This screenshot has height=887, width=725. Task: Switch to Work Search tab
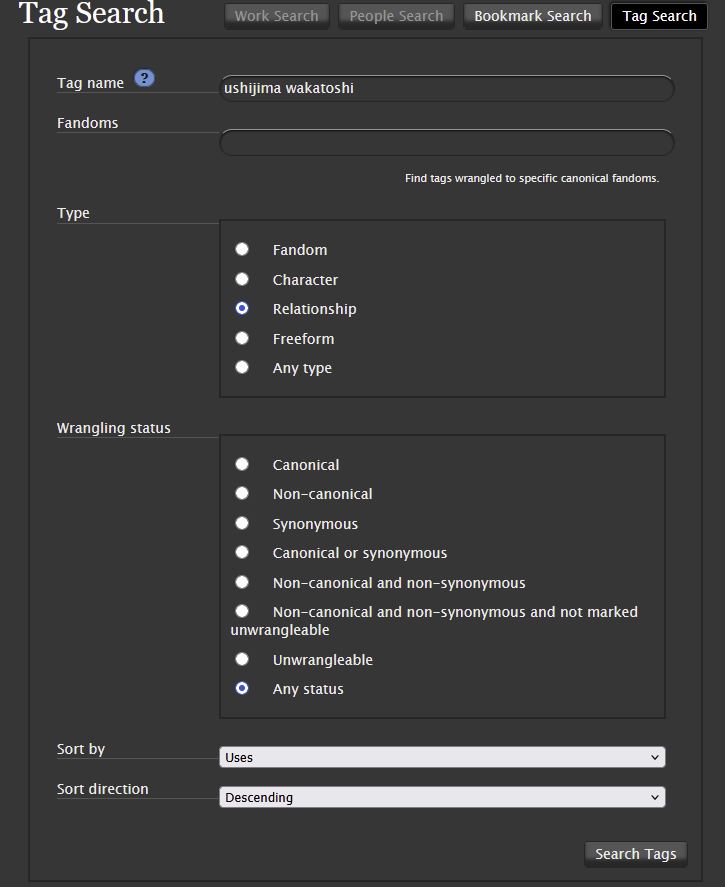click(x=277, y=16)
